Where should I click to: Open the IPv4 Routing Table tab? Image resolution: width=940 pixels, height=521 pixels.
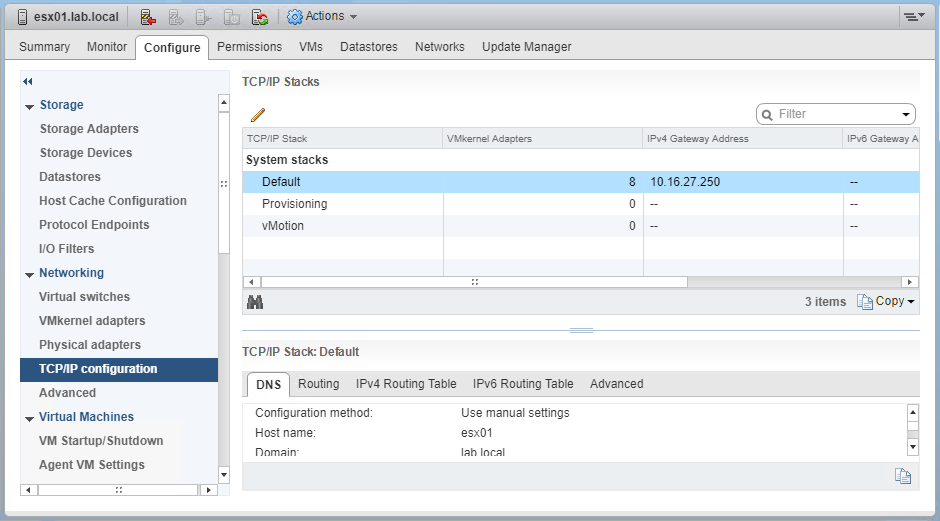pos(406,384)
